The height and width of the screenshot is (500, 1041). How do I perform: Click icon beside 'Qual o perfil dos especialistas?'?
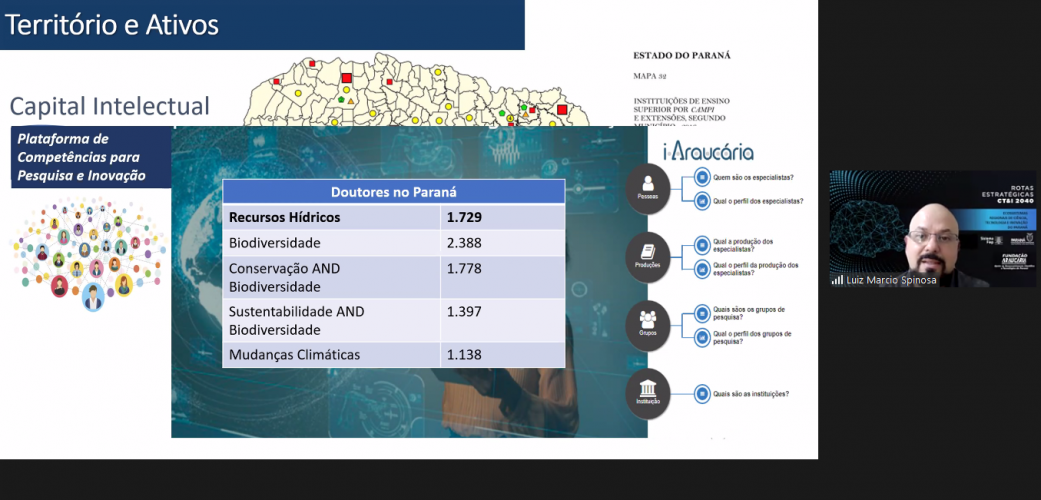click(702, 201)
